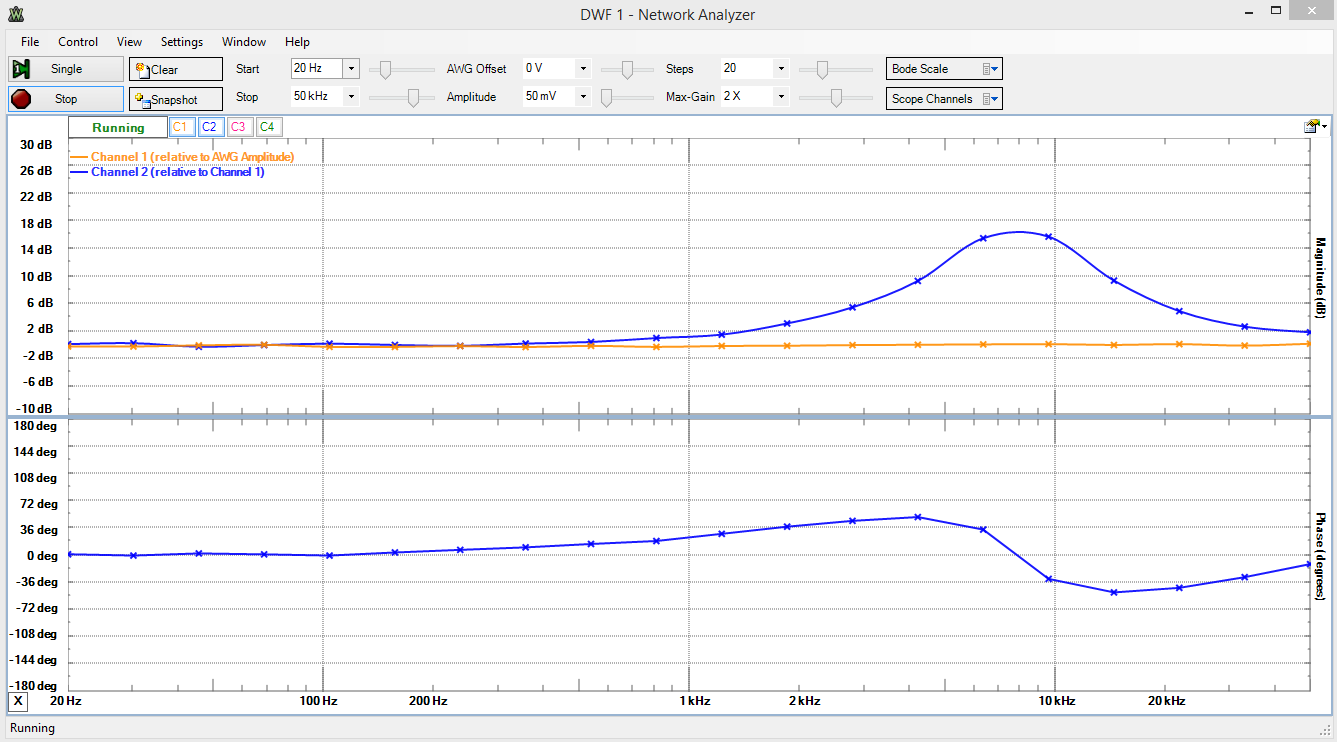Click the 10 kHz frequency axis label
Screen dimensions: 1337x742
click(1057, 701)
